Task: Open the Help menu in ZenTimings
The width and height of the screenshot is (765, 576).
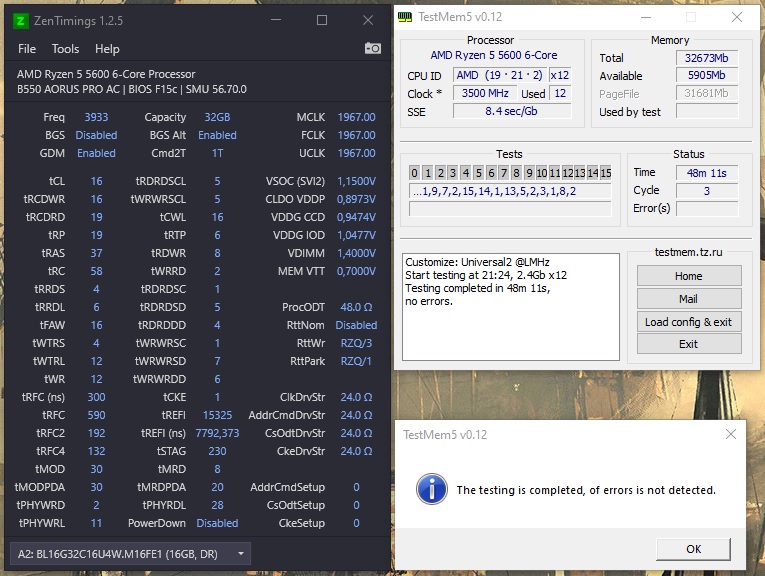Action: 107,49
